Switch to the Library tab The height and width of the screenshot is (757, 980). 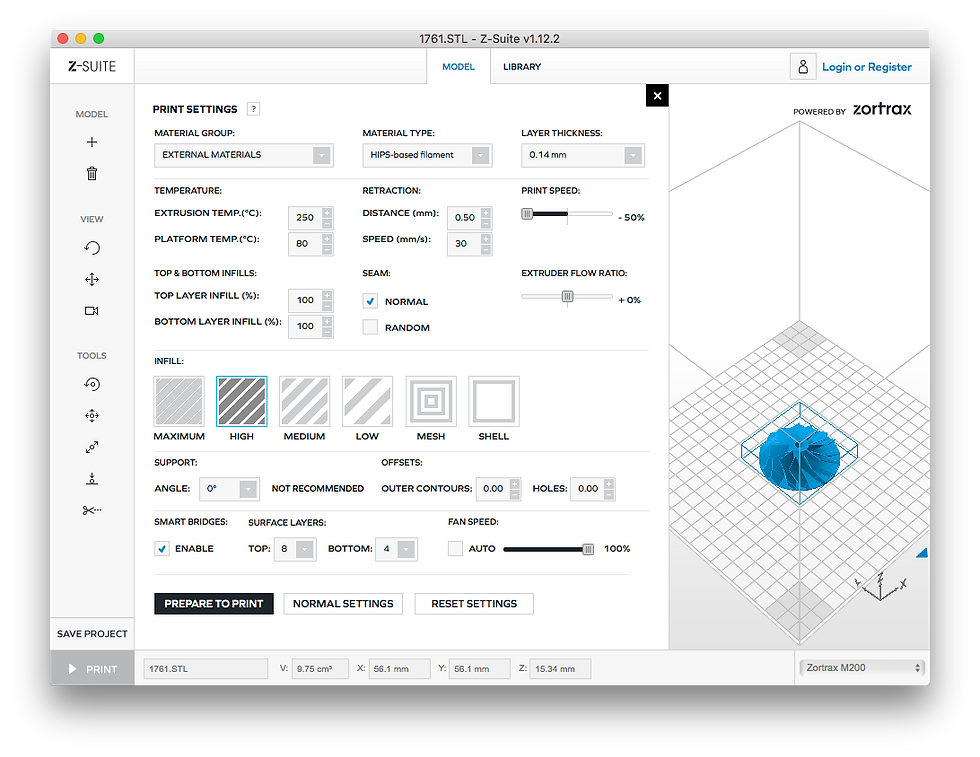522,66
